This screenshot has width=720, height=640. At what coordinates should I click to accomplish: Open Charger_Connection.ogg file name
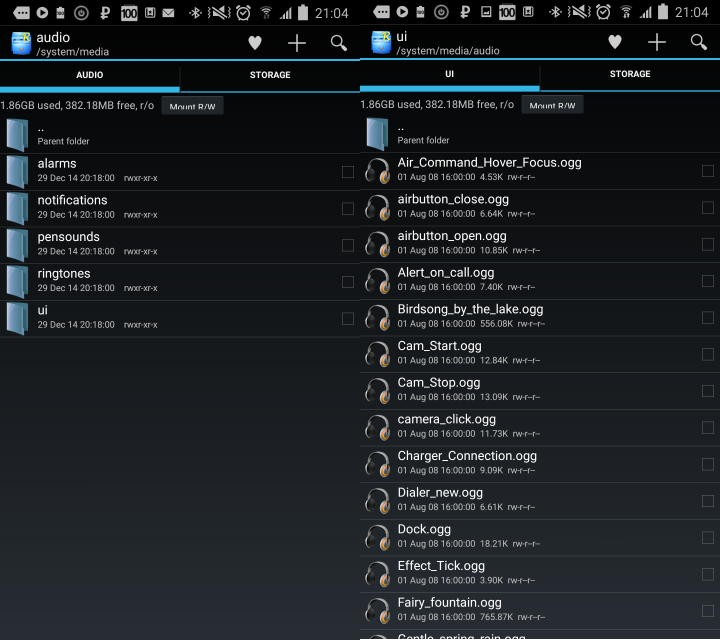tap(467, 456)
